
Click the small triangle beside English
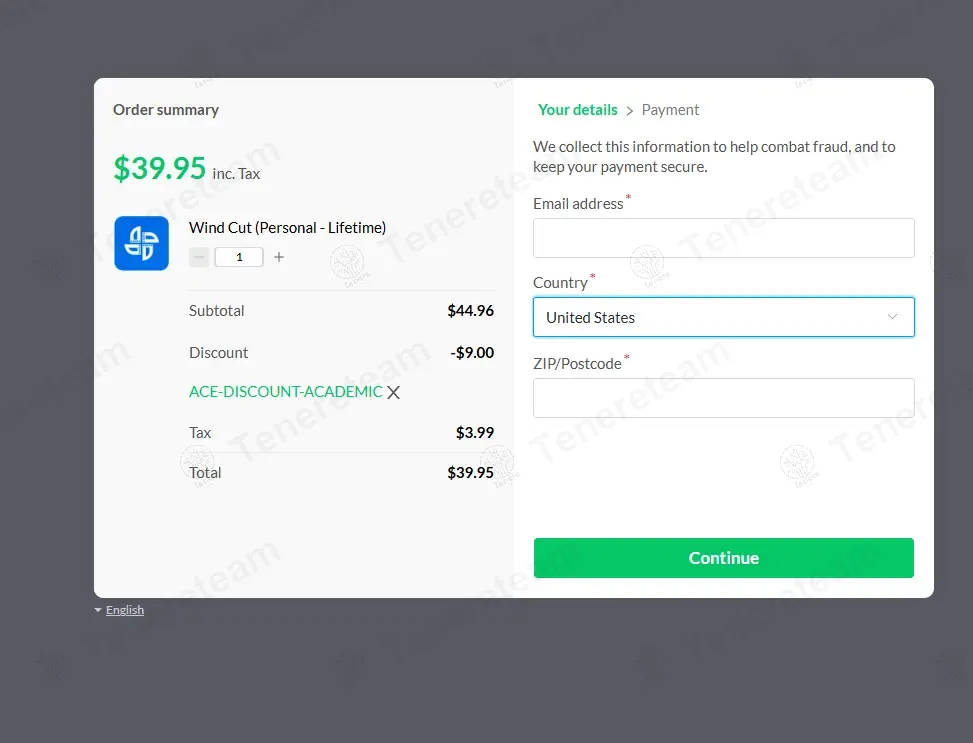coord(98,610)
